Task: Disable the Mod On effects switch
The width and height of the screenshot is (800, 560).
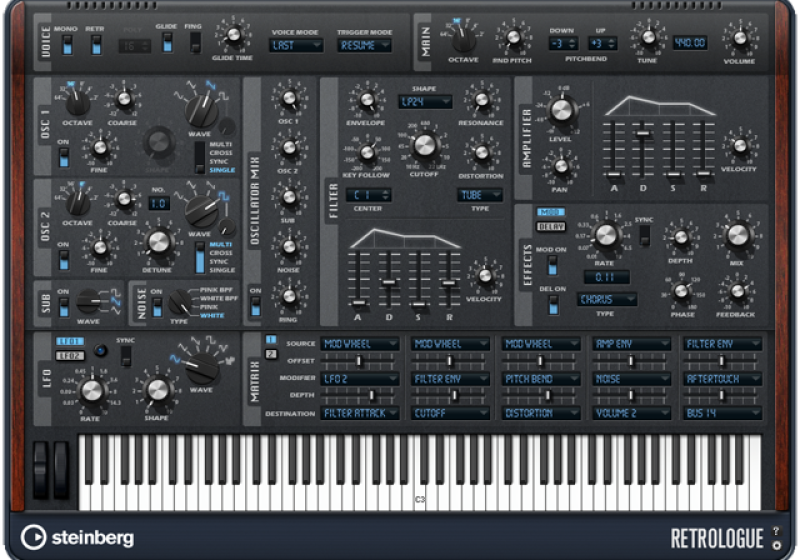Action: pyautogui.click(x=551, y=264)
